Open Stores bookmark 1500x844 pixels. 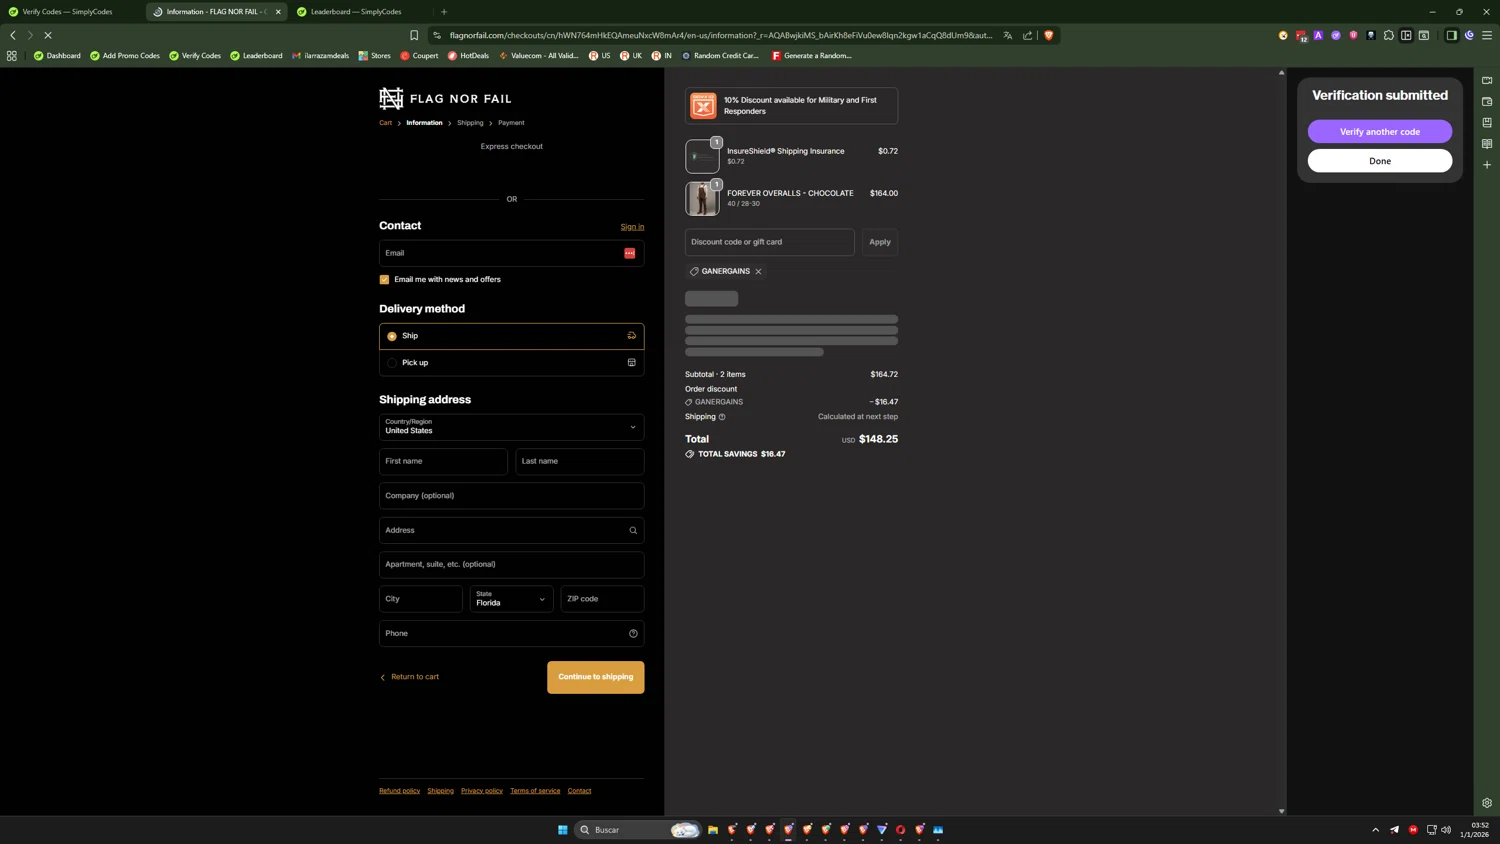click(x=375, y=56)
